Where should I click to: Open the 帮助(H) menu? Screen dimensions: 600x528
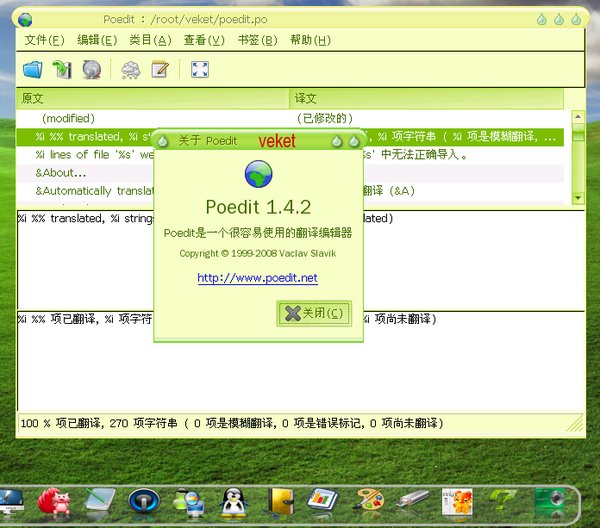pos(309,40)
